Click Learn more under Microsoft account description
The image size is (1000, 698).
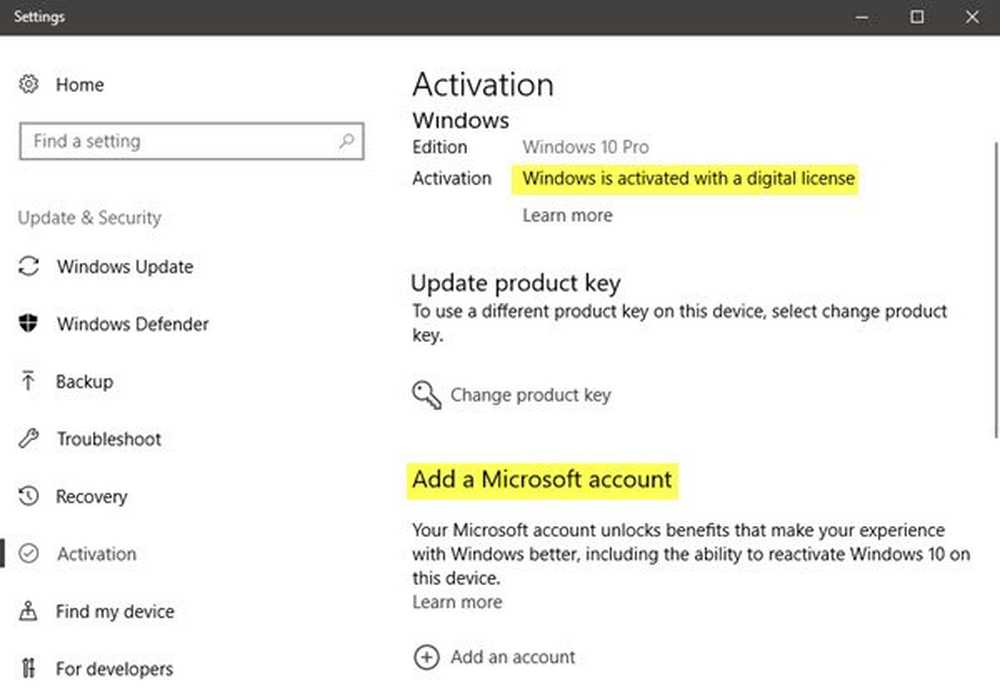[x=457, y=602]
